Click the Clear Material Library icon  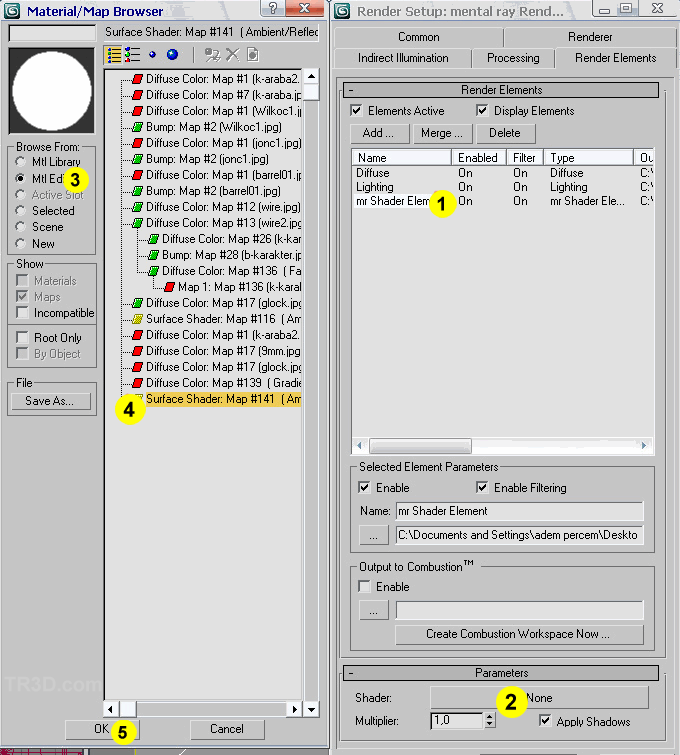[x=251, y=55]
